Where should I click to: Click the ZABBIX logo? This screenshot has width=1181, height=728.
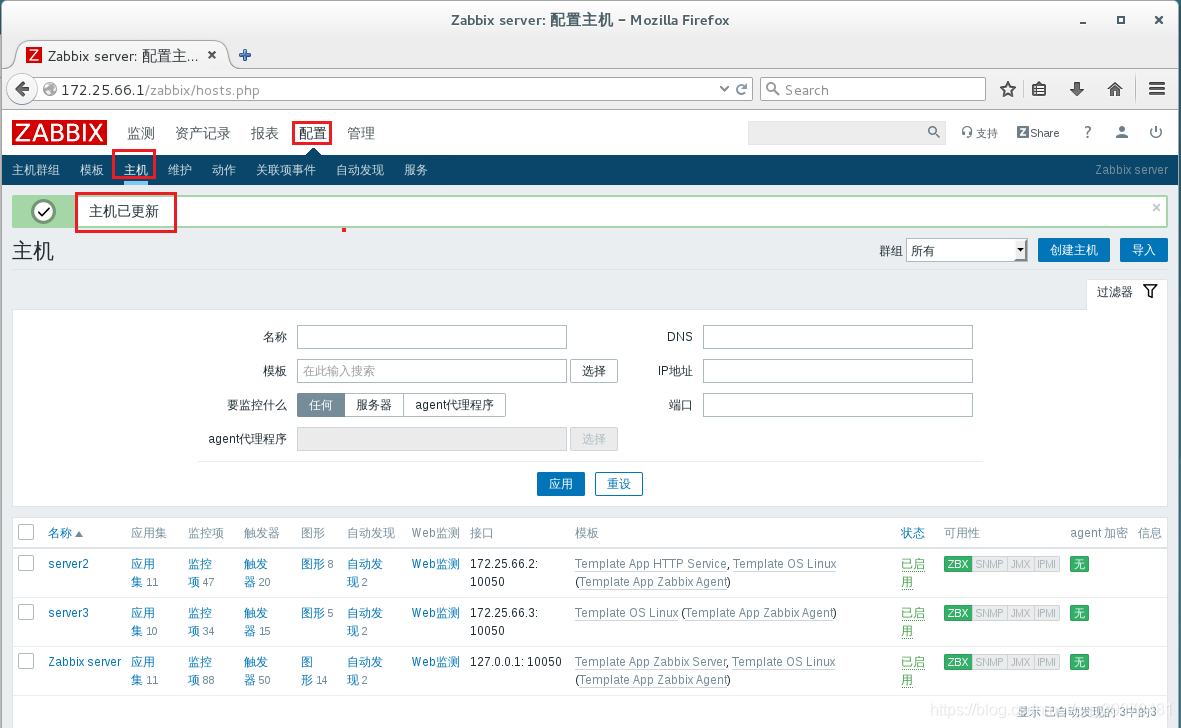pyautogui.click(x=60, y=133)
